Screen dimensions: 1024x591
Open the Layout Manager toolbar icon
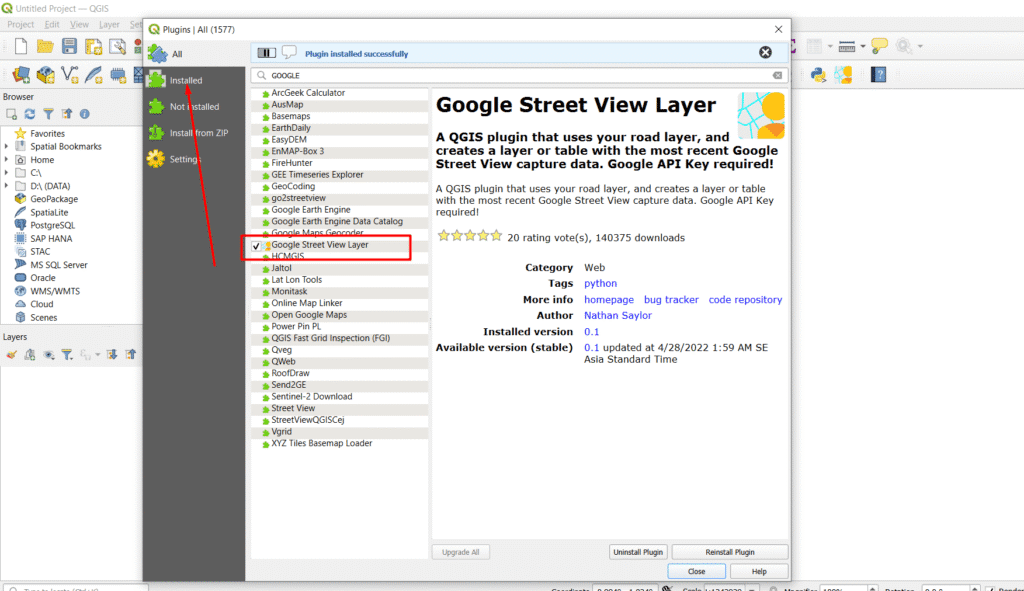pyautogui.click(x=118, y=46)
